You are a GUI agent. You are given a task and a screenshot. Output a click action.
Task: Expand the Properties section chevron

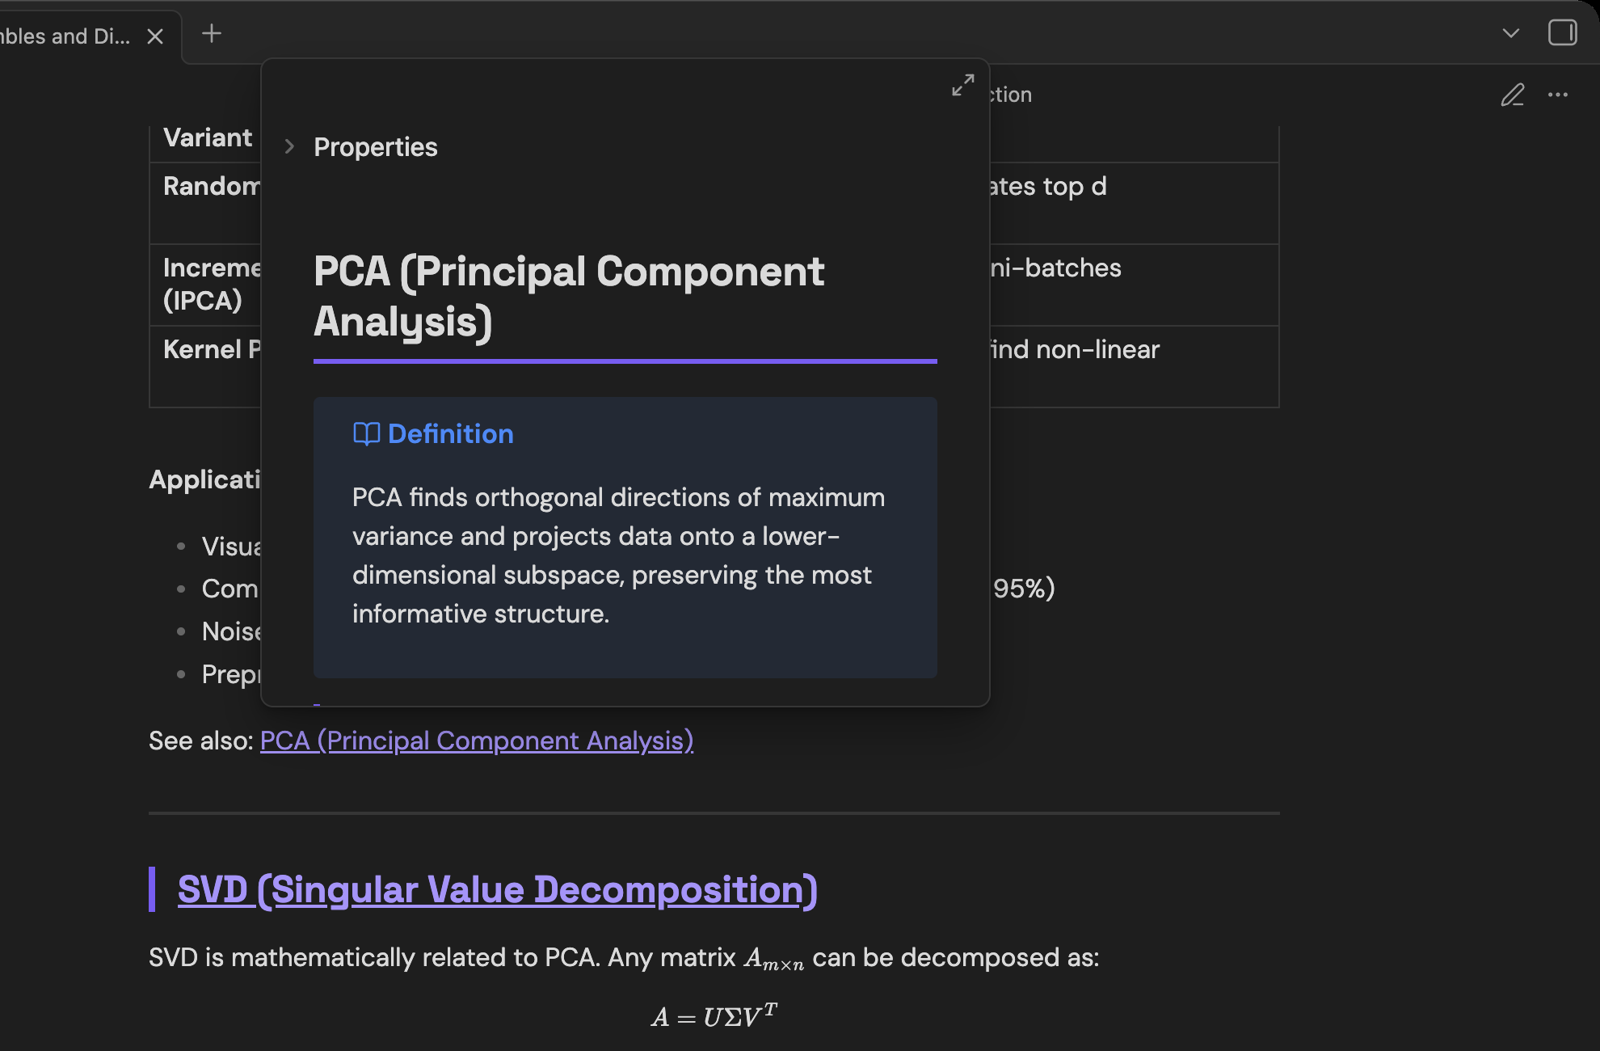click(289, 147)
